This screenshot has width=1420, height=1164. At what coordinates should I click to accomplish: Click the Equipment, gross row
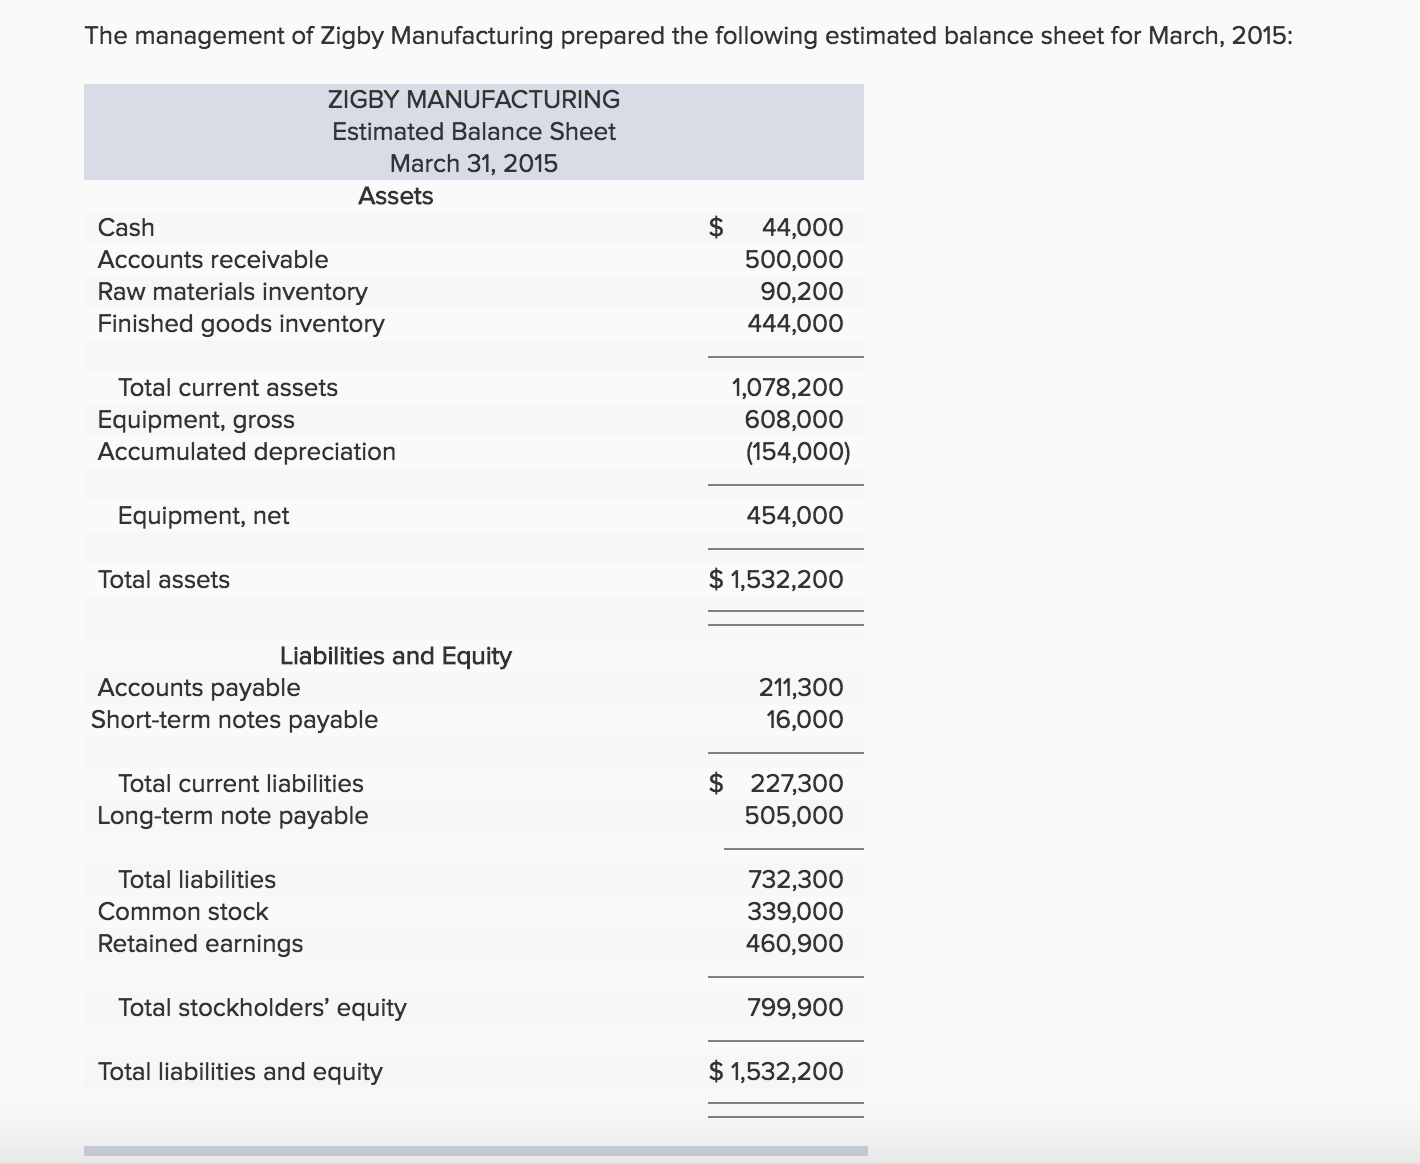click(196, 419)
